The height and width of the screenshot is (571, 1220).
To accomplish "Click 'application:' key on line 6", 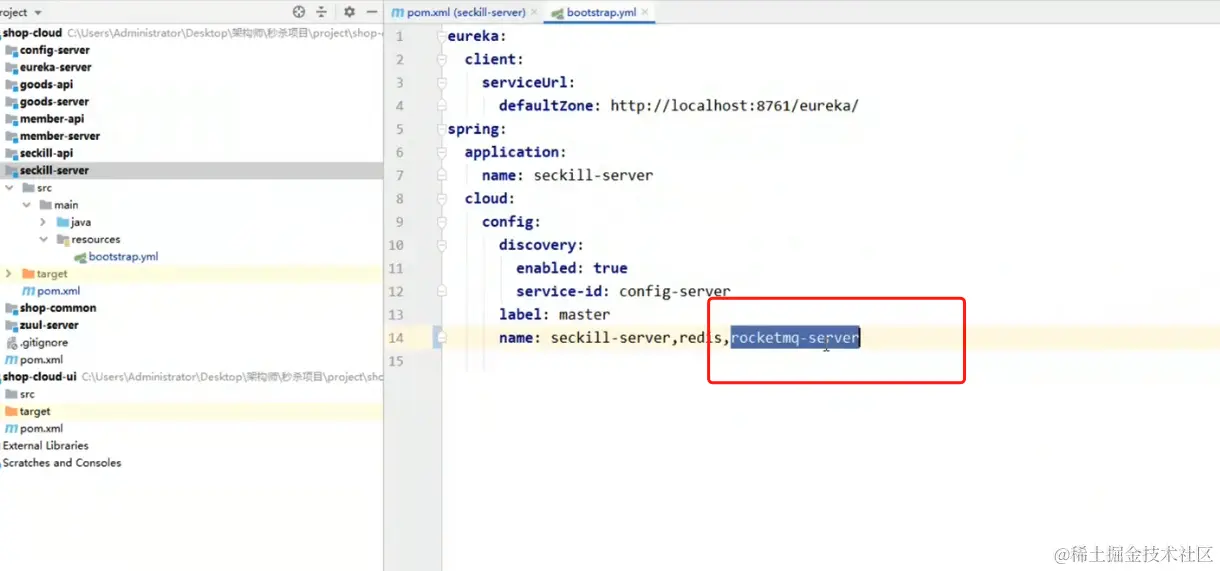I will pyautogui.click(x=516, y=152).
